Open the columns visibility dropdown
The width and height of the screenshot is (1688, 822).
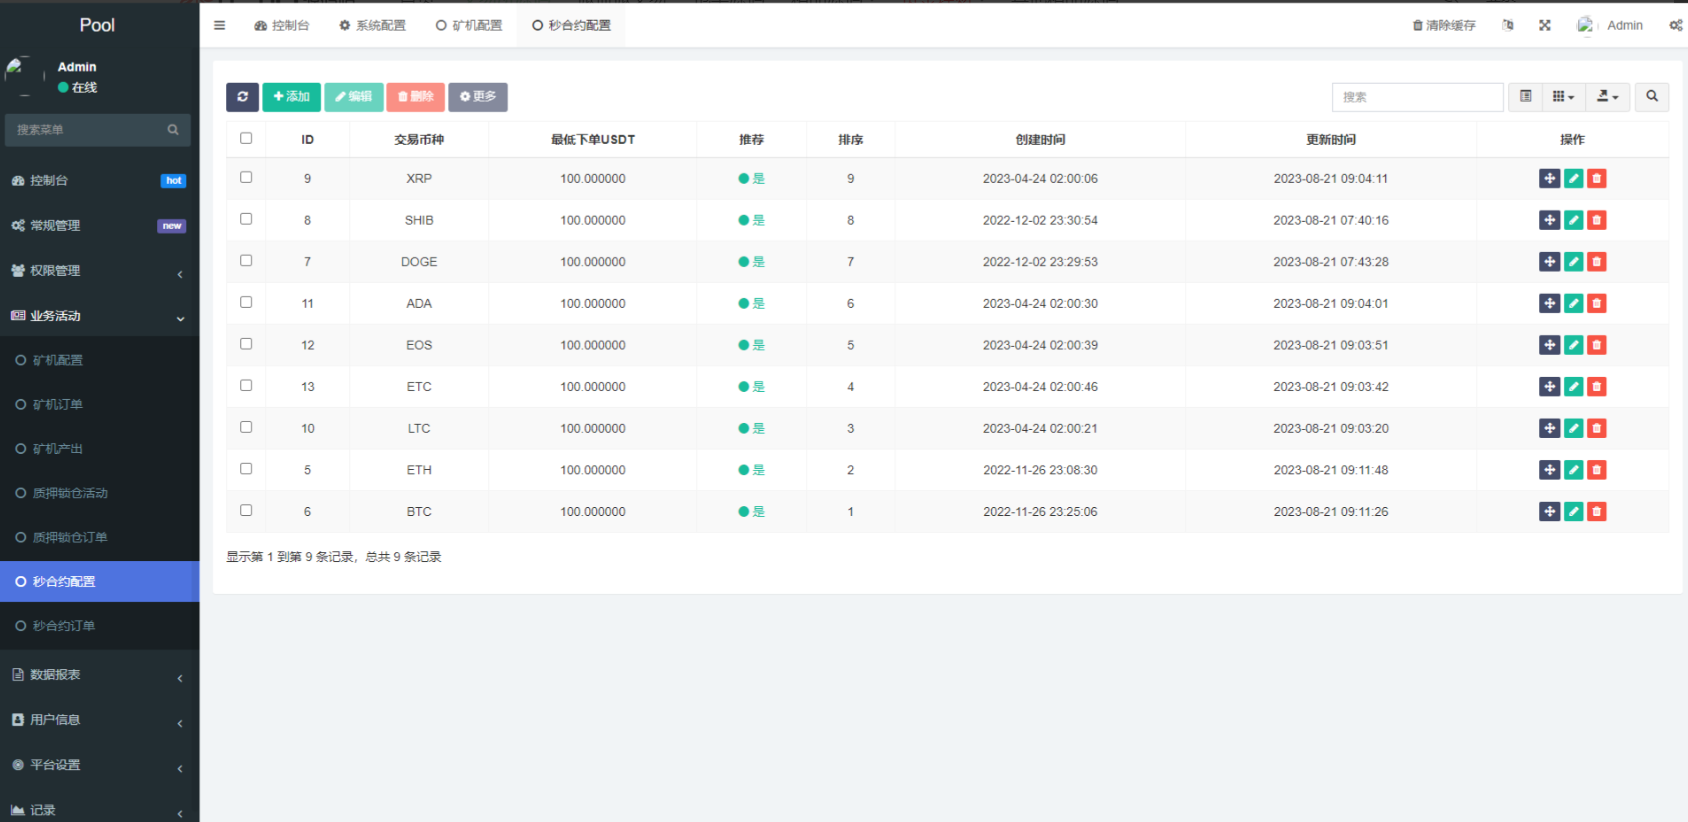[x=1563, y=97]
